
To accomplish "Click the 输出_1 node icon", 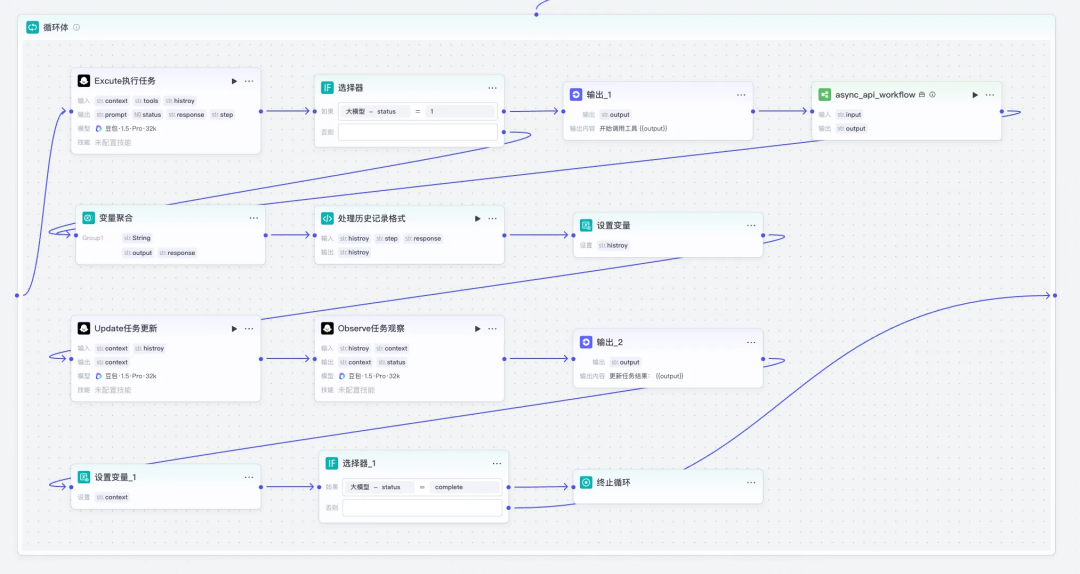I will click(x=576, y=94).
